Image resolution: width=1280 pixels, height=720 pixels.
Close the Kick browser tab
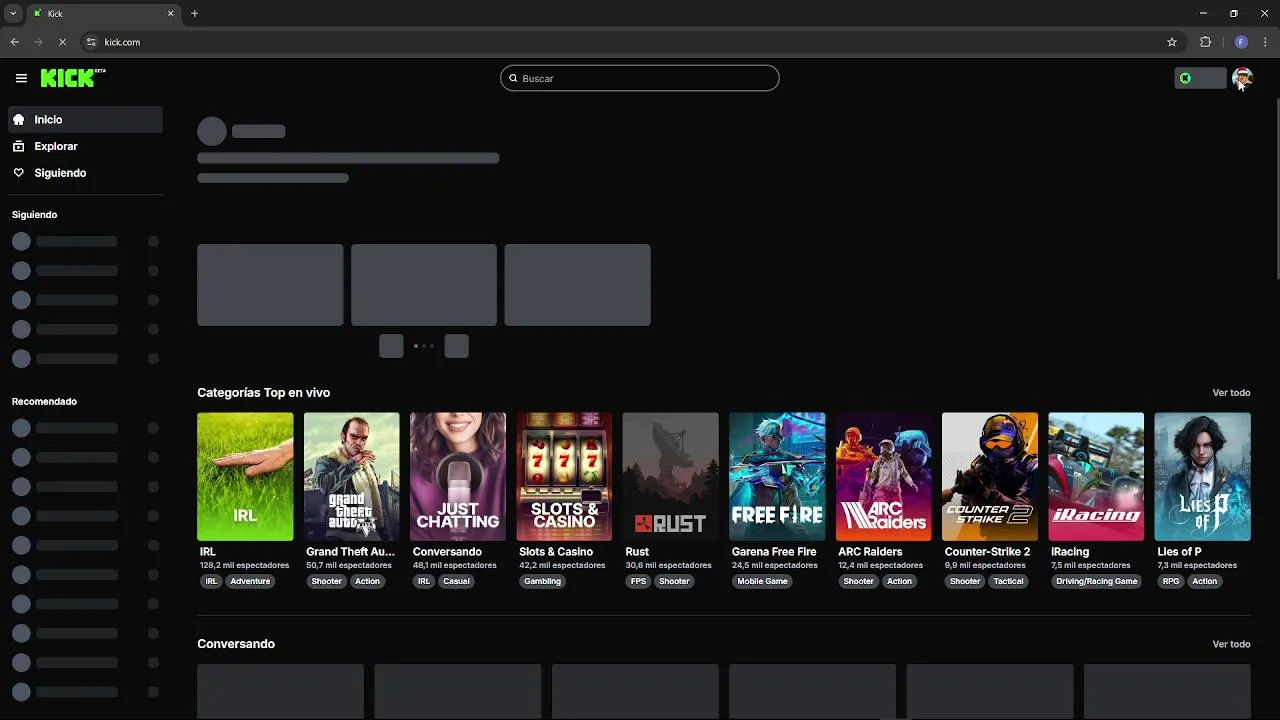pos(170,13)
